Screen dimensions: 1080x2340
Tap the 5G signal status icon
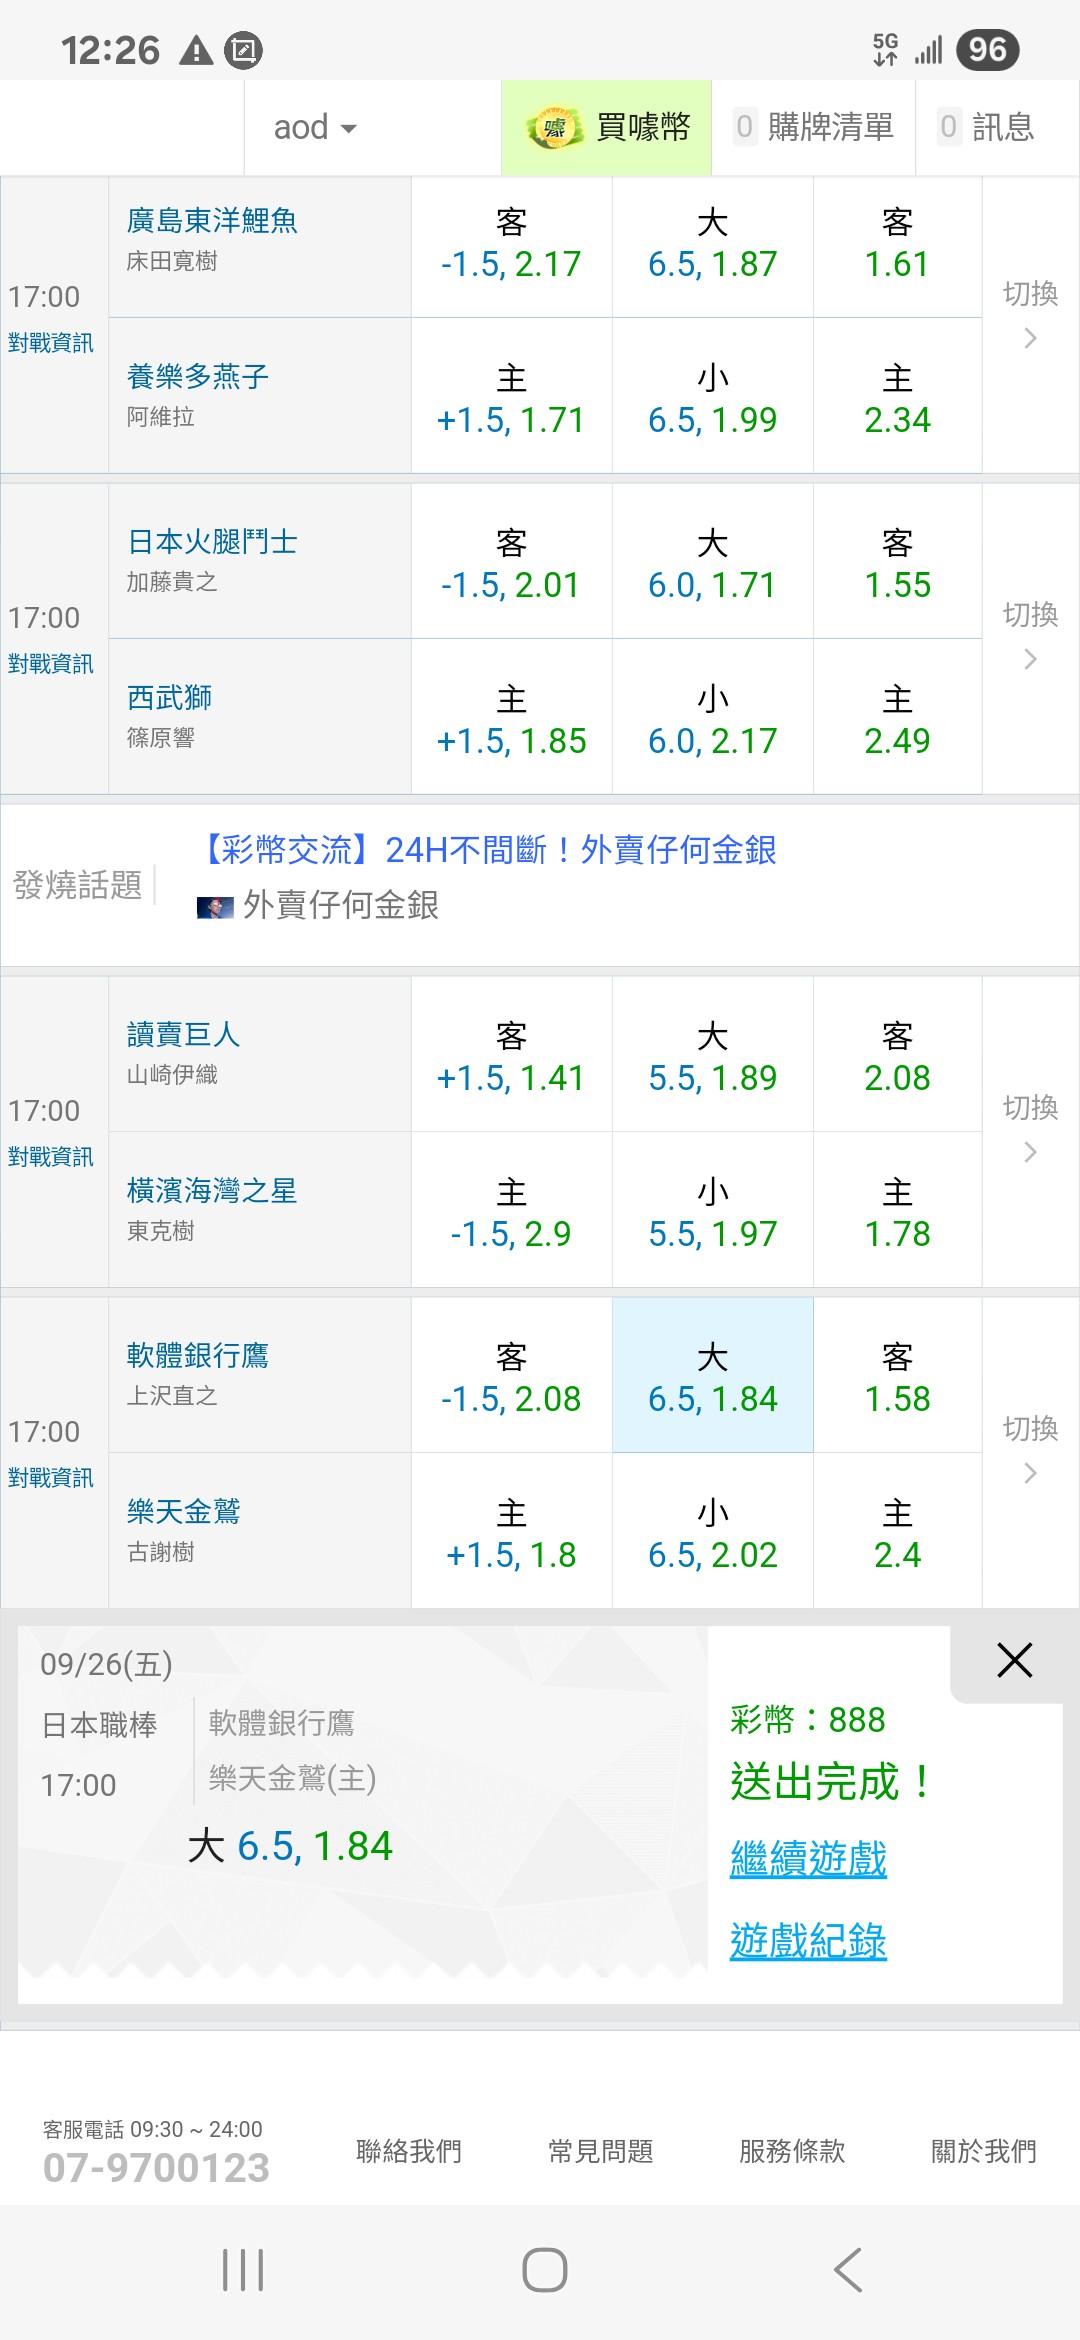pos(885,48)
